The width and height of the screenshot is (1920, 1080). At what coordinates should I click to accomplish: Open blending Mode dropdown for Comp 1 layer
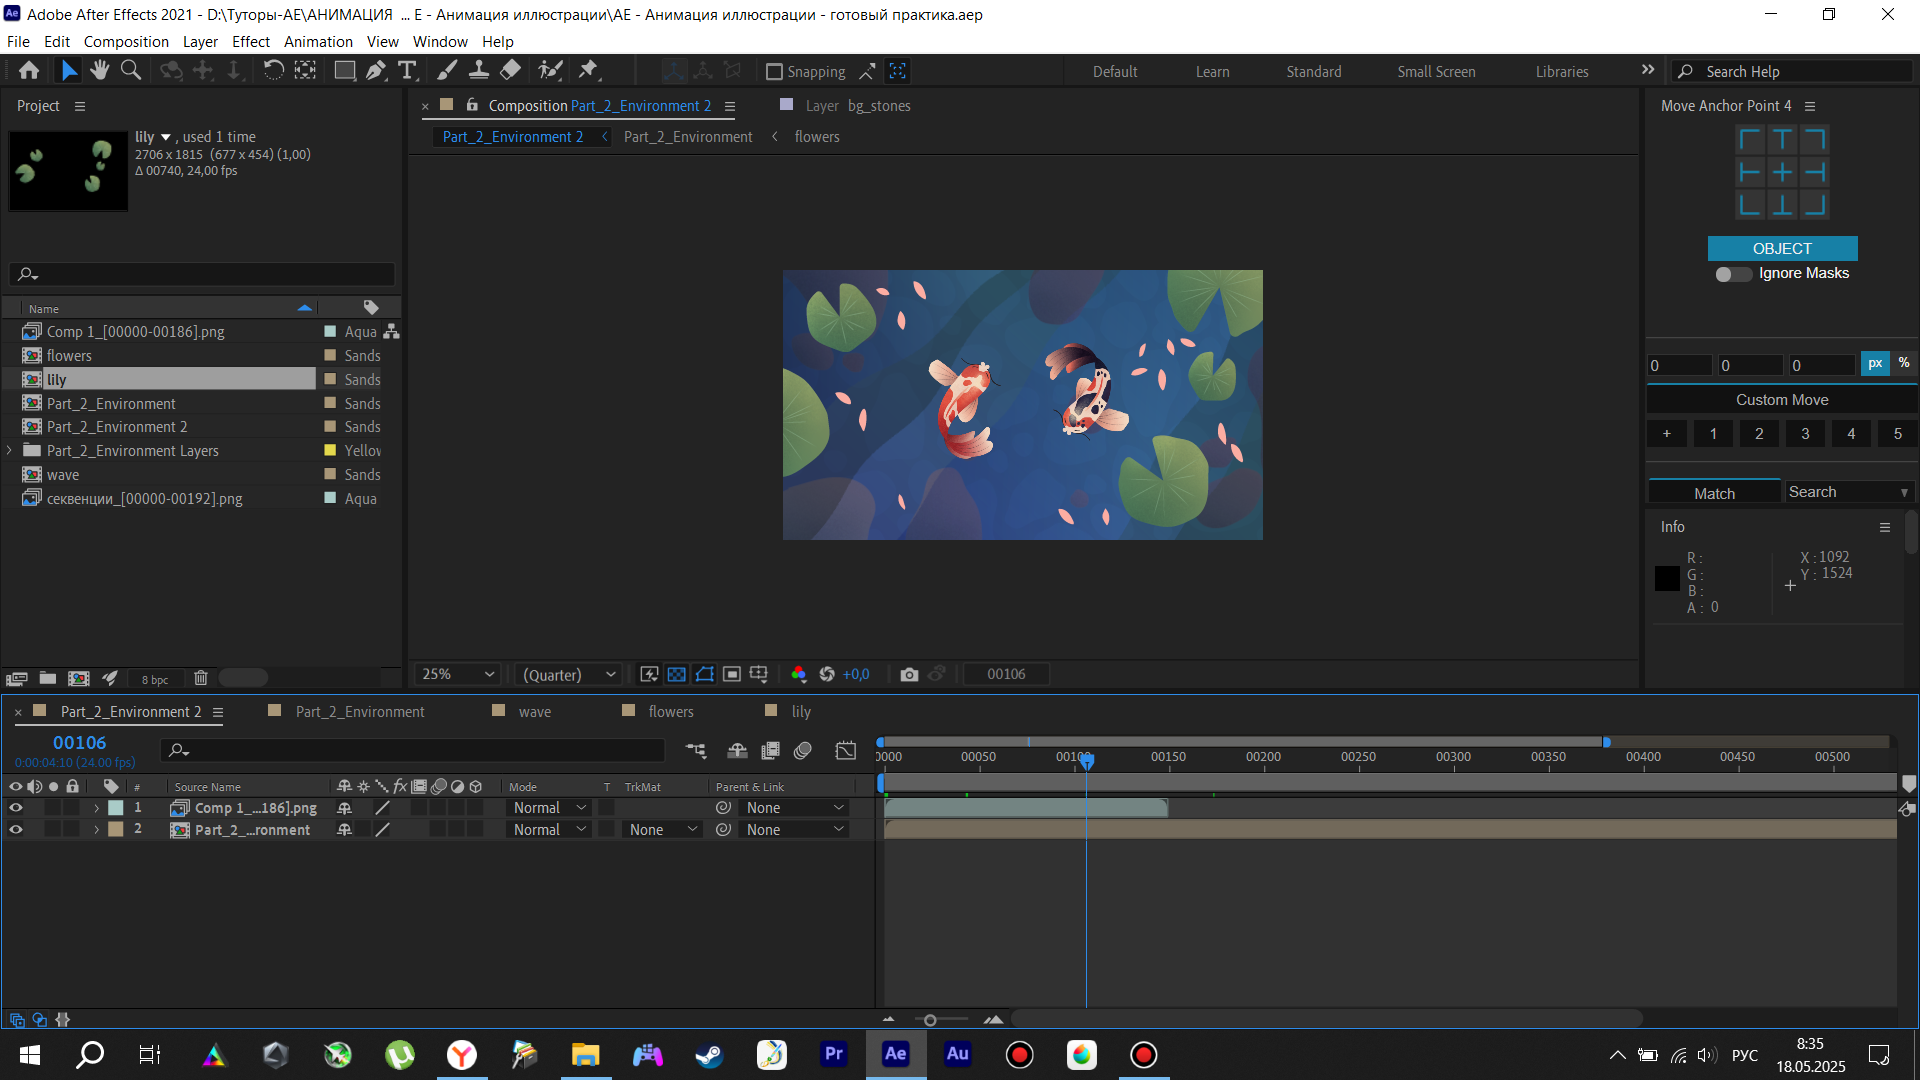coord(549,808)
